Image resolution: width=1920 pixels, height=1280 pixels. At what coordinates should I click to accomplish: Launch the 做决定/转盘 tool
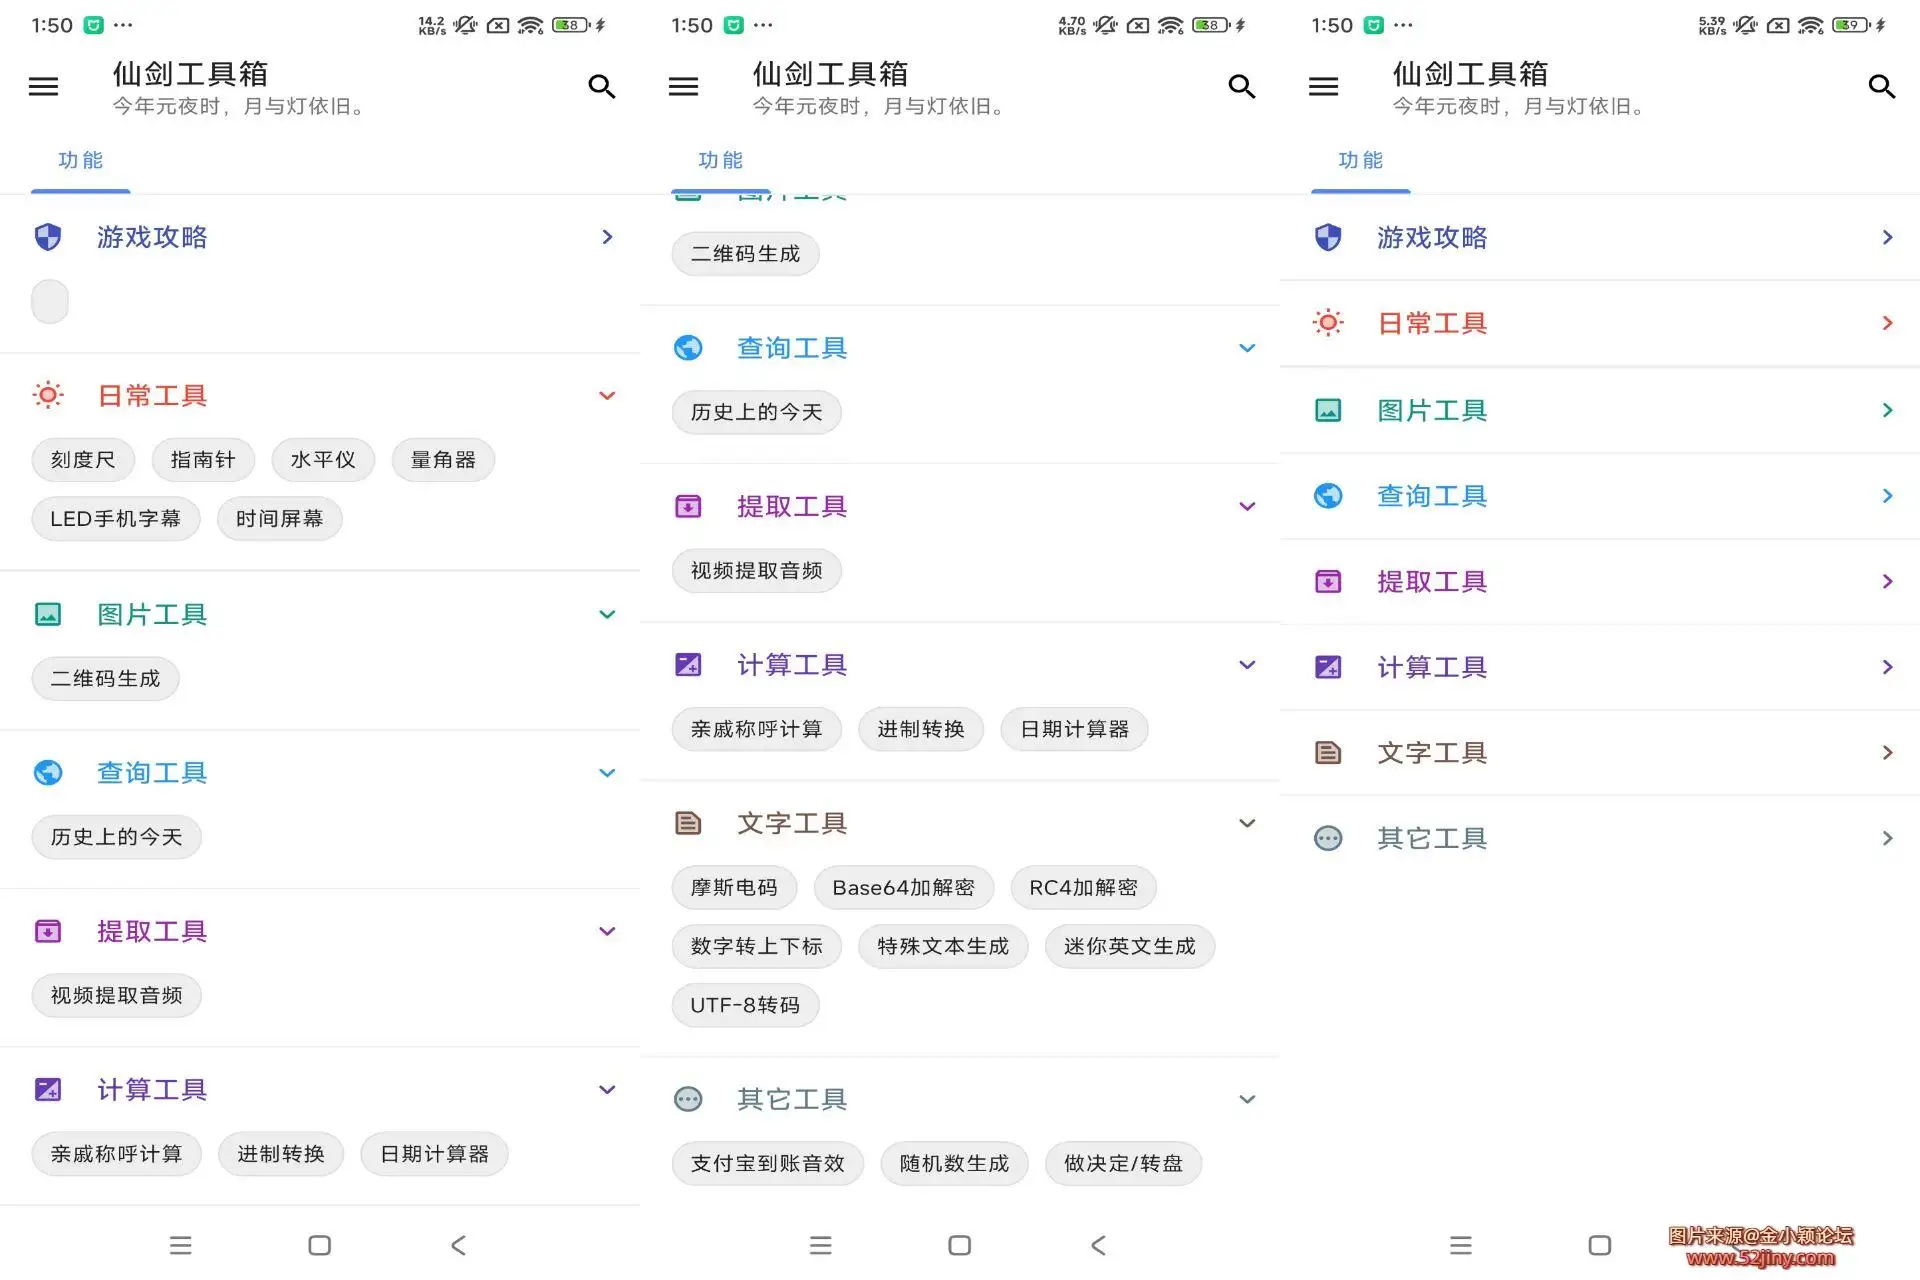point(1123,1163)
